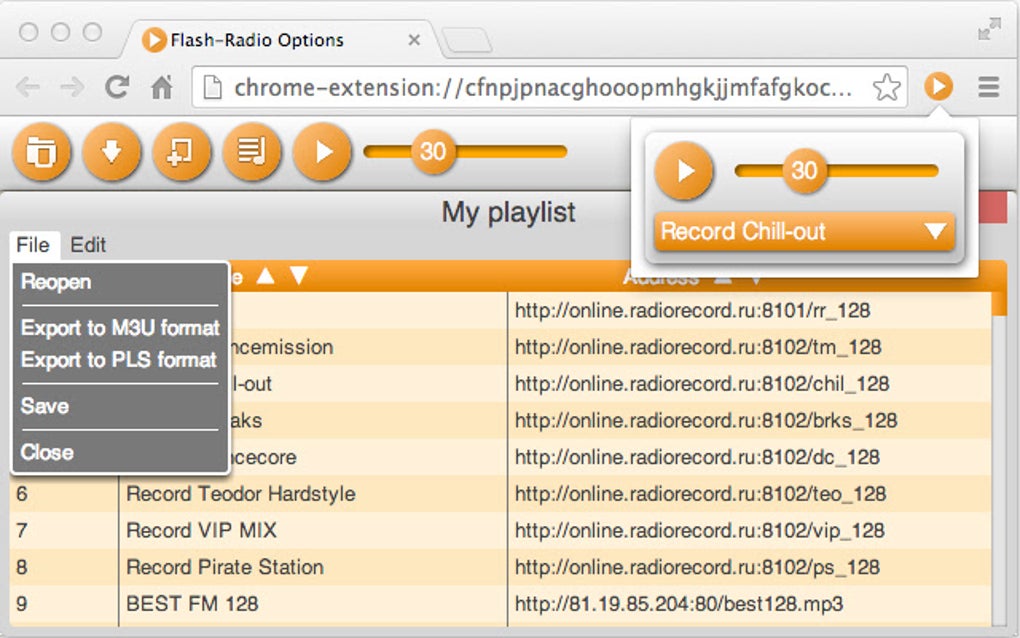Select the add station icon

coord(181,152)
